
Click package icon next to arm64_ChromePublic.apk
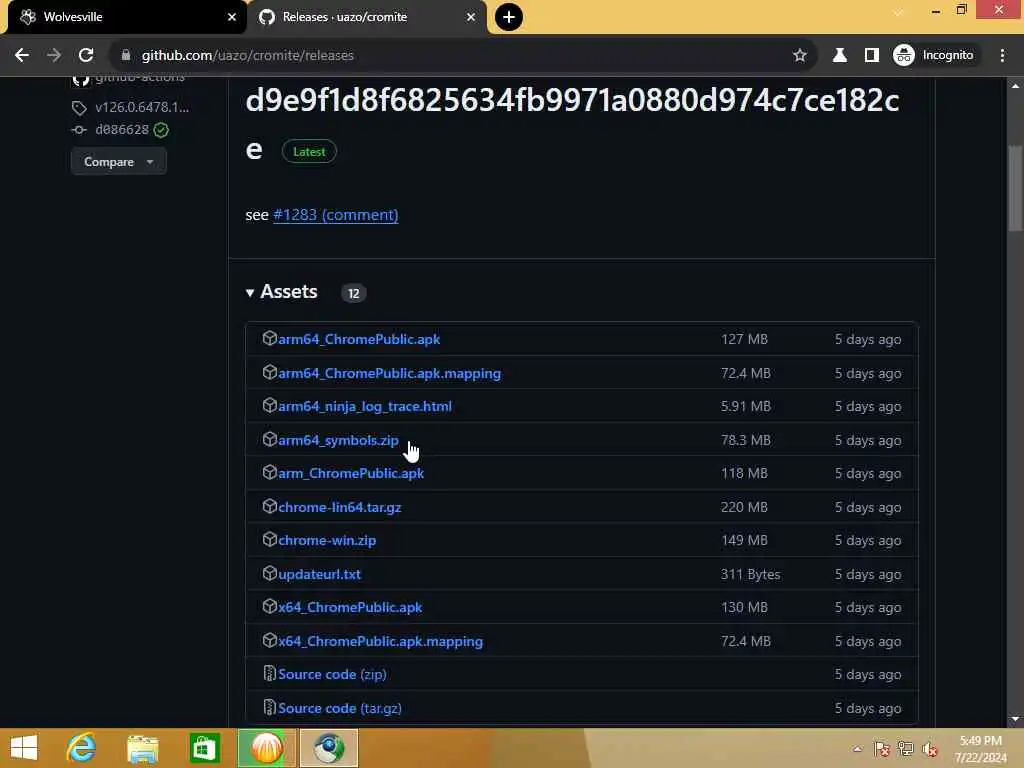270,338
